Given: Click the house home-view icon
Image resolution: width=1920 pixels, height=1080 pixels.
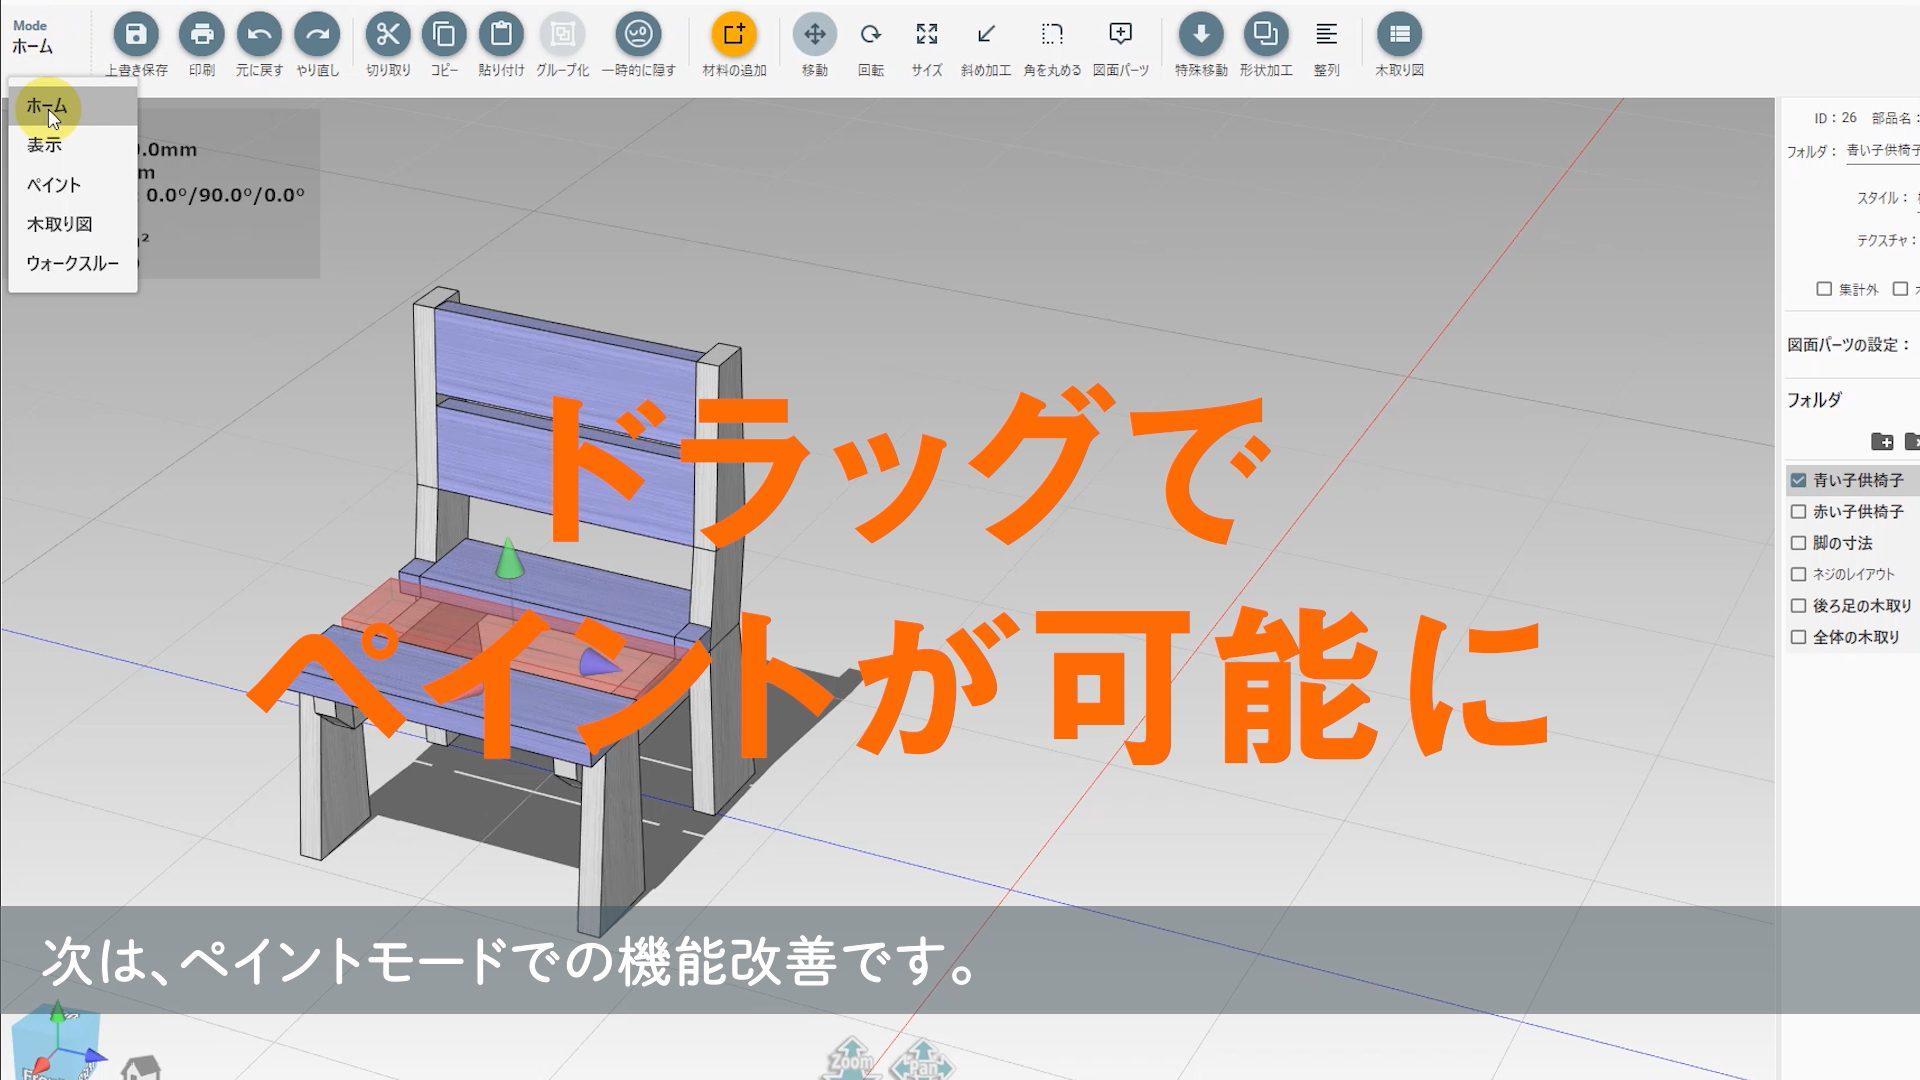Looking at the screenshot, I should [x=141, y=1068].
